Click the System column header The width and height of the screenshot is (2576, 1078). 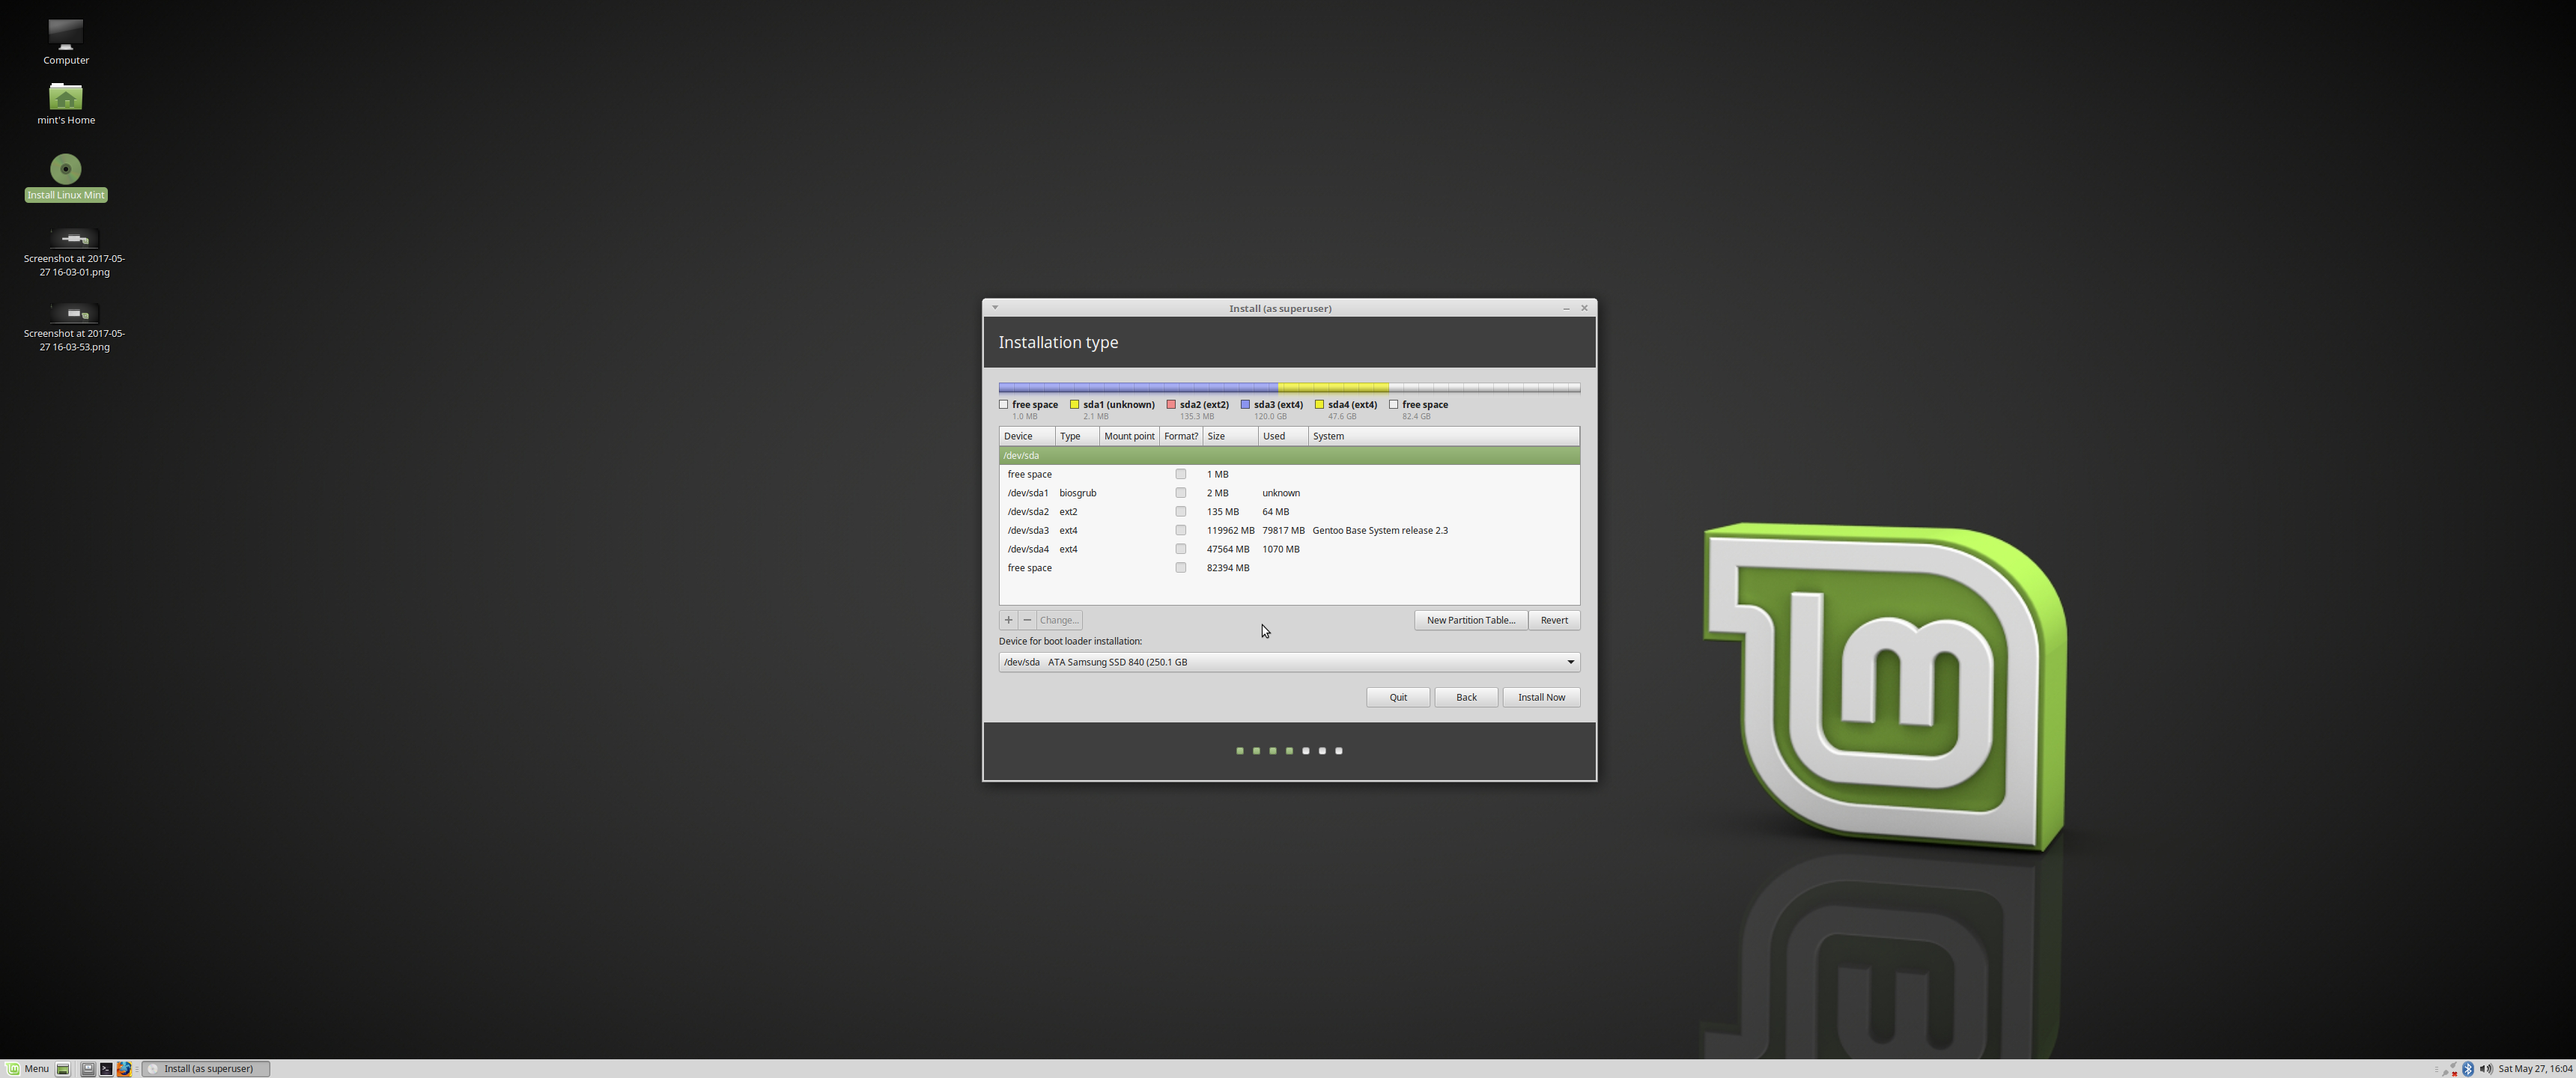[1444, 436]
